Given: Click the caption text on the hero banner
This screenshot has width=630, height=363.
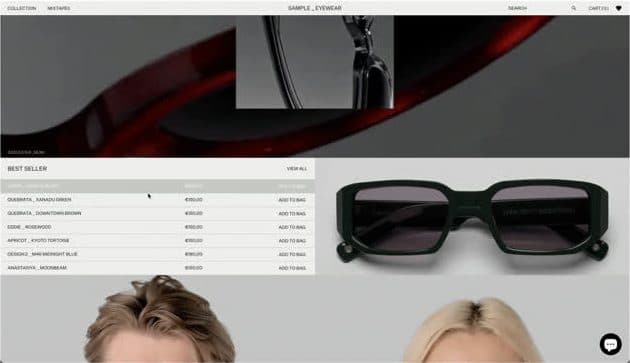Looking at the screenshot, I should pos(26,152).
